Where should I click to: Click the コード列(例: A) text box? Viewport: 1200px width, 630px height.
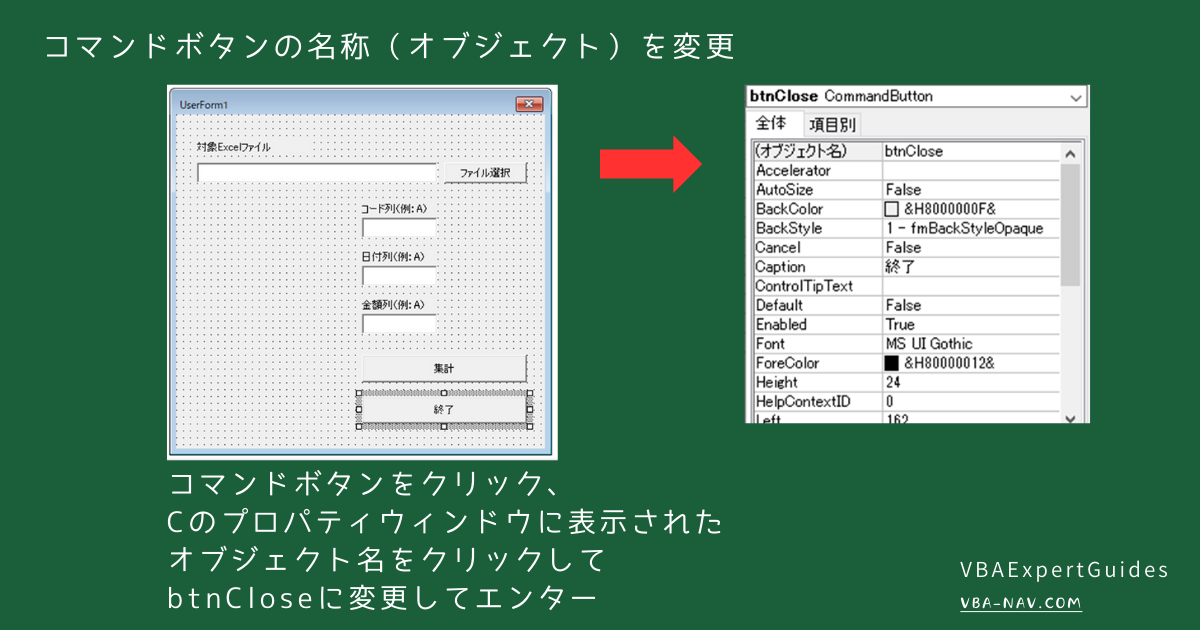[x=400, y=229]
